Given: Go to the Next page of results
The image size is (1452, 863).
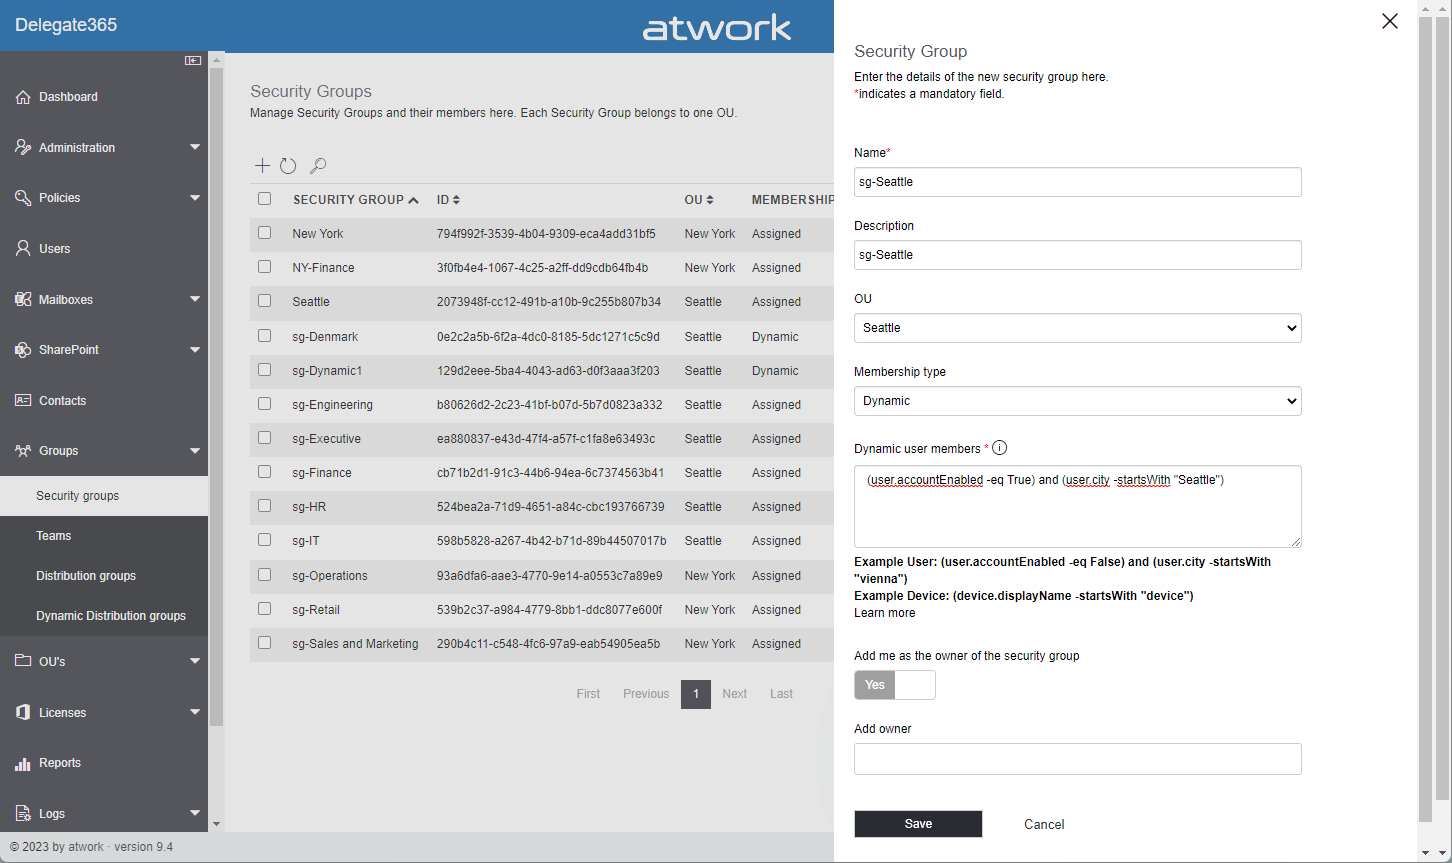Looking at the screenshot, I should 735,694.
